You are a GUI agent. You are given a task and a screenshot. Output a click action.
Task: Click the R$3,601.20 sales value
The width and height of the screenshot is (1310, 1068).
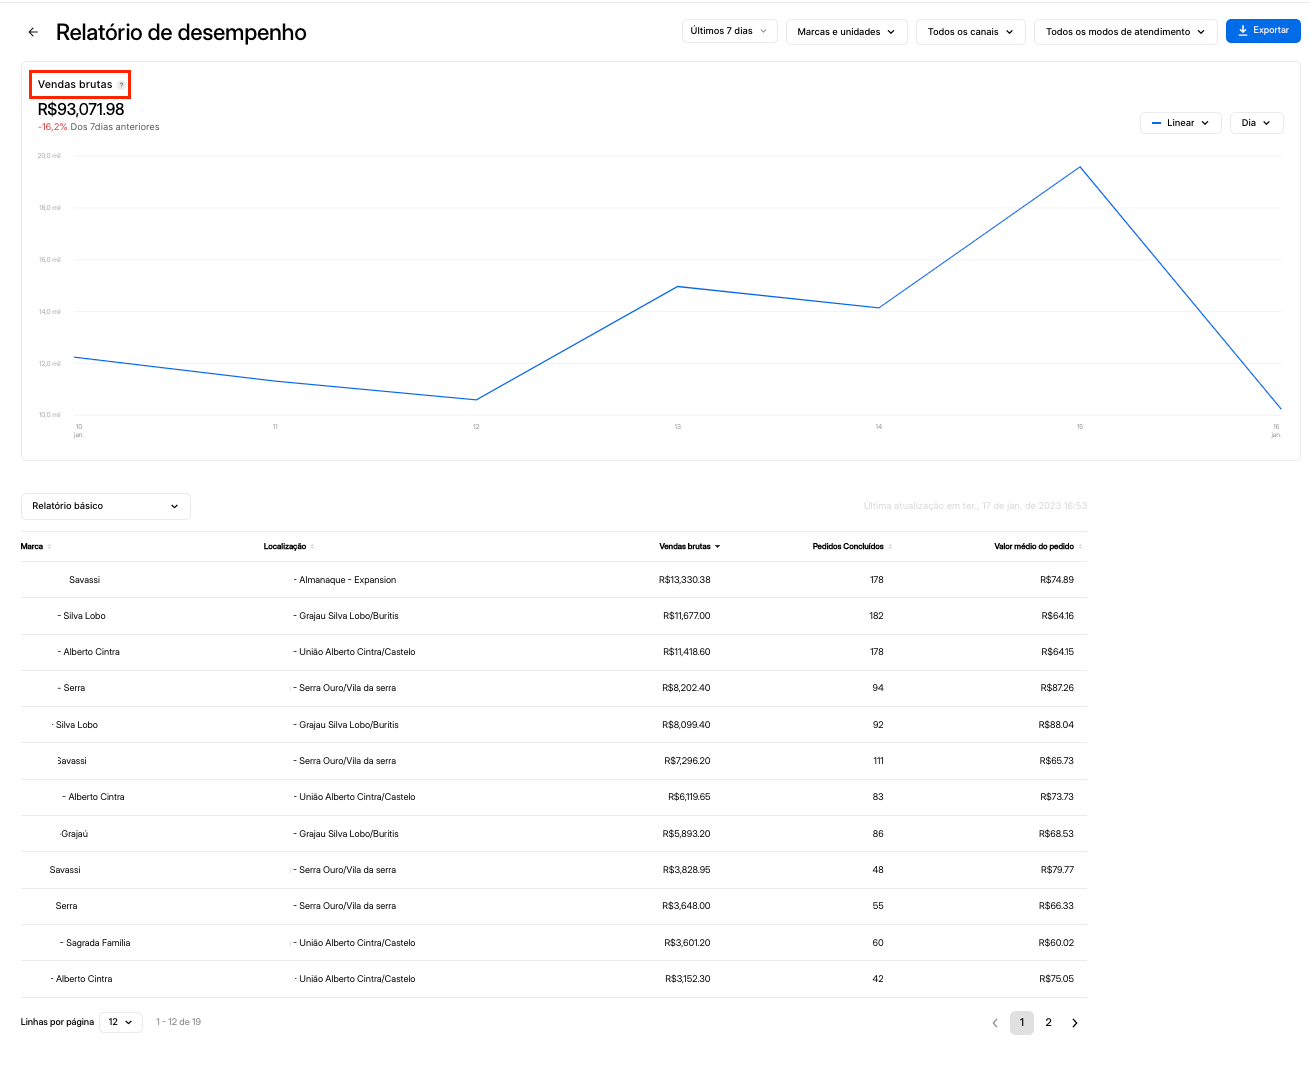point(687,943)
